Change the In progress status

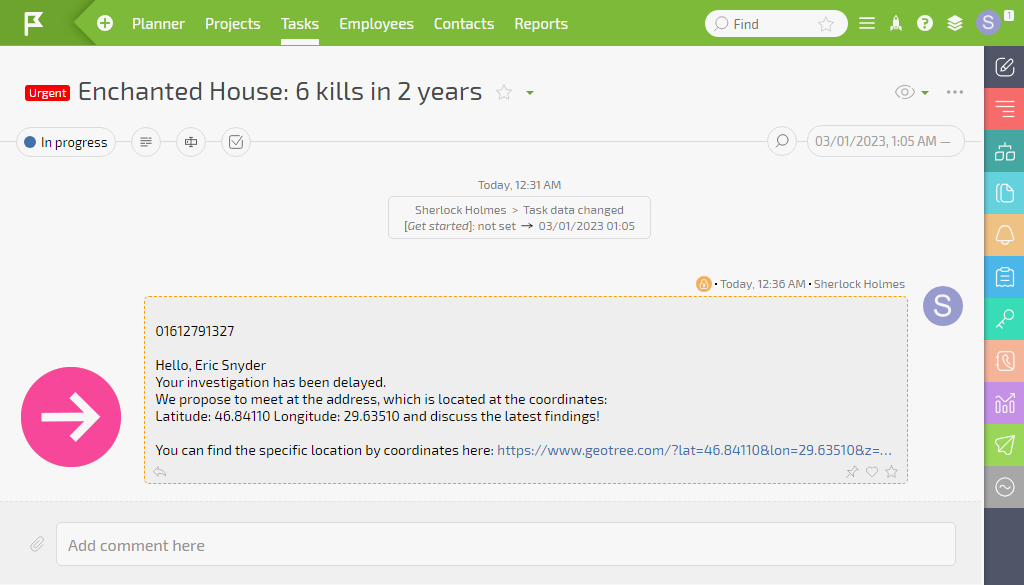(x=66, y=142)
